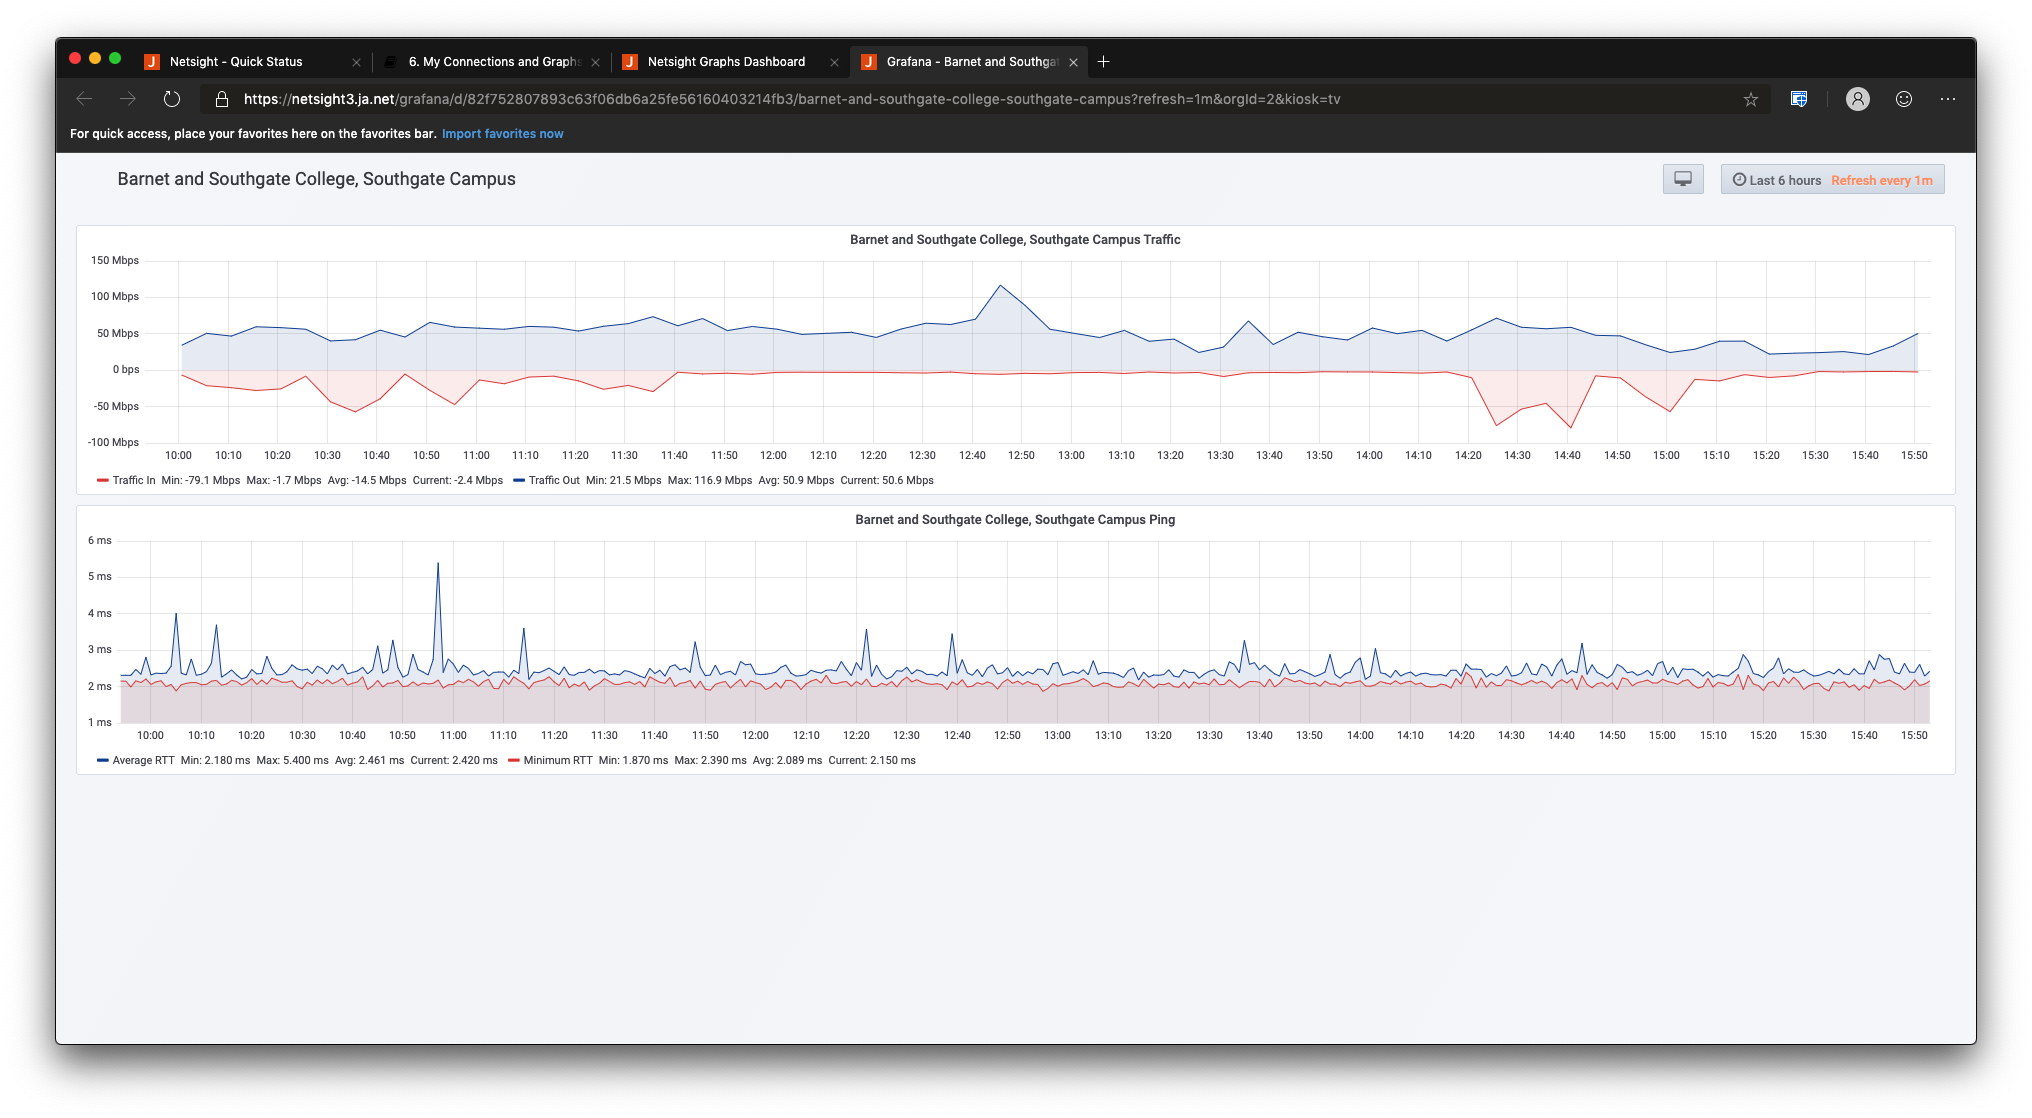Click the Grafana cycle view mode monitor icon
Viewport: 2032px width, 1118px height.
[1683, 179]
